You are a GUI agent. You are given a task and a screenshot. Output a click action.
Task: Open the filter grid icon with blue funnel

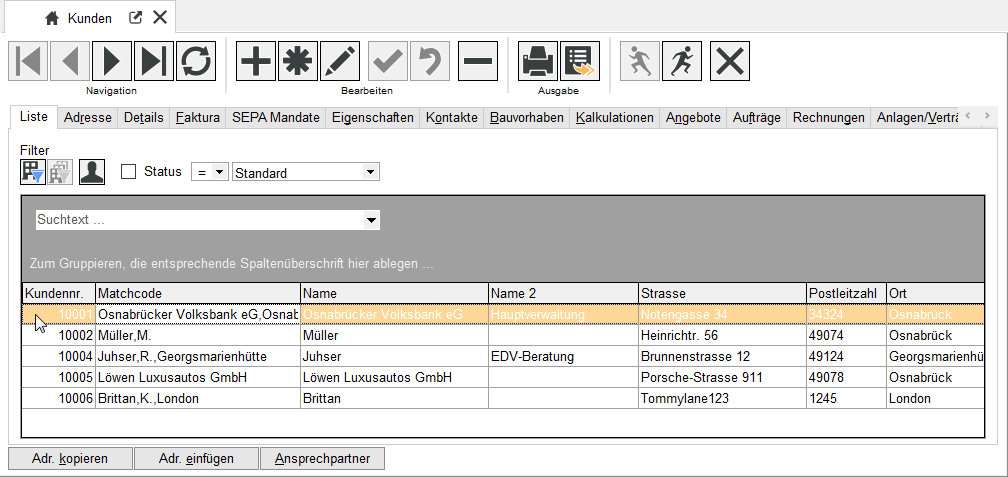(x=33, y=172)
